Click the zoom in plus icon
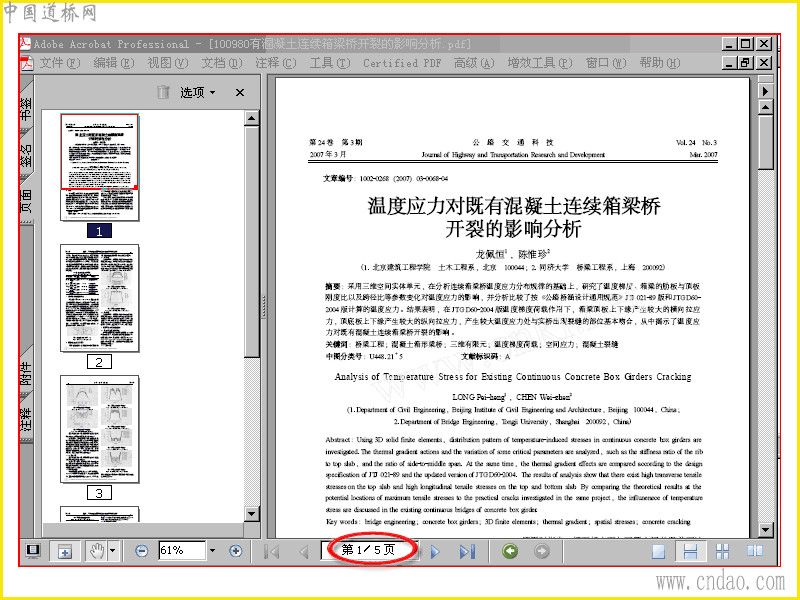 [235, 551]
